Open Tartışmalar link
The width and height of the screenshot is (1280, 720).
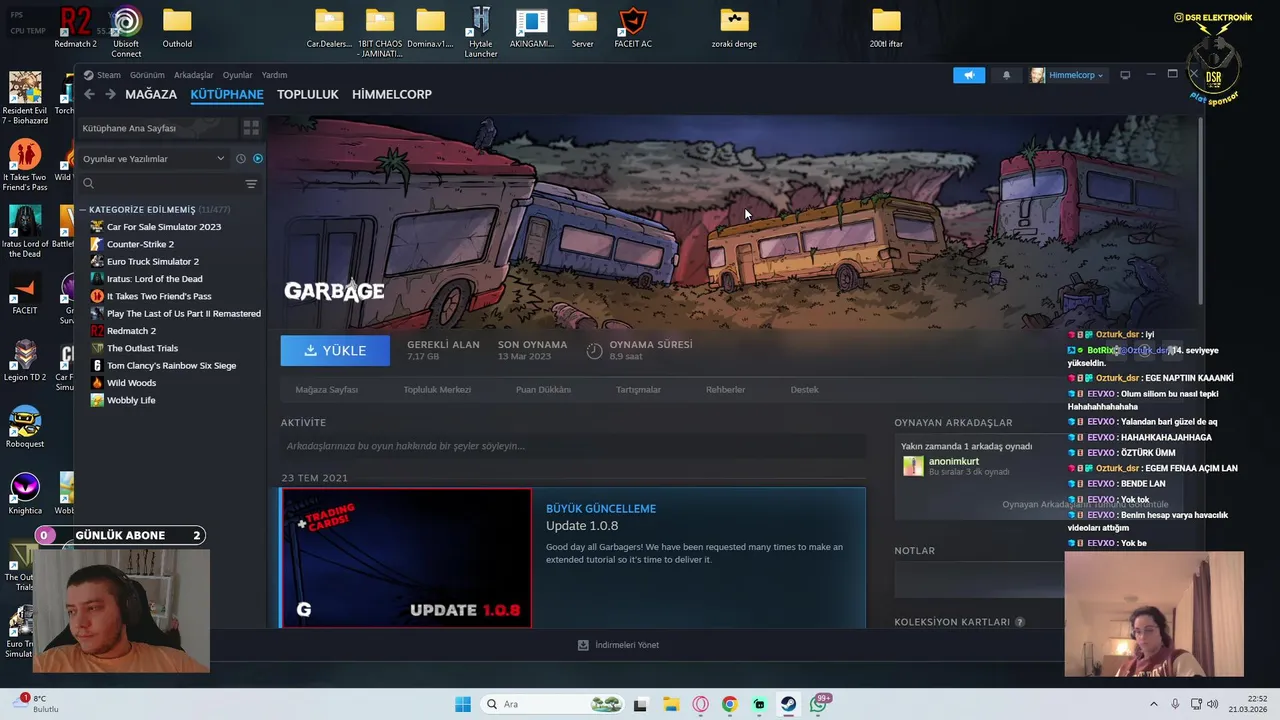[x=638, y=390]
